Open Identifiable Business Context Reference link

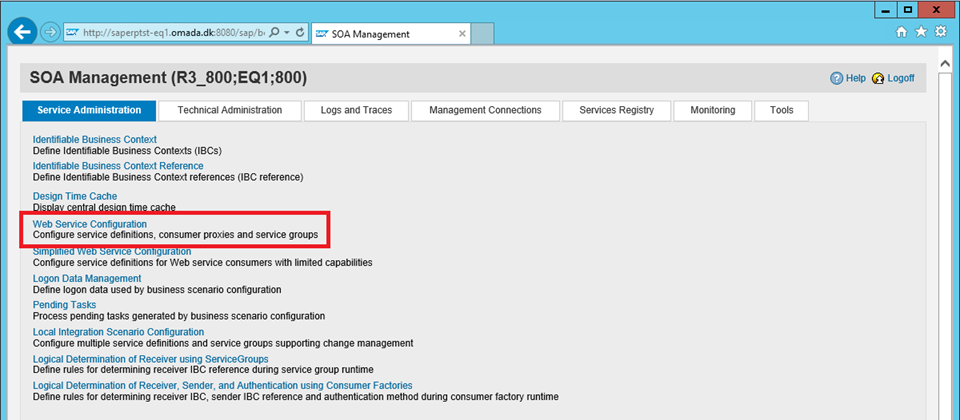coord(118,166)
